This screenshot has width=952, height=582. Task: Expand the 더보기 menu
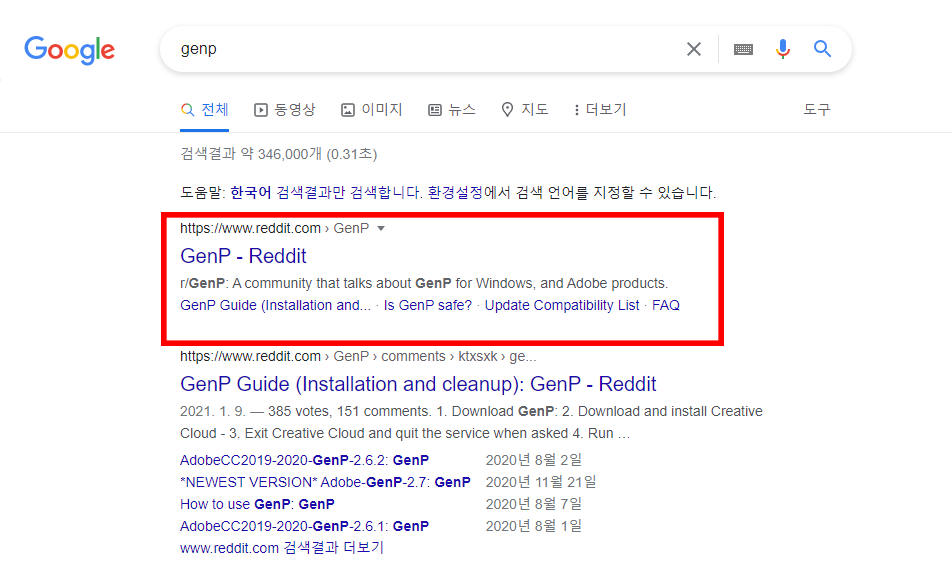coord(600,110)
